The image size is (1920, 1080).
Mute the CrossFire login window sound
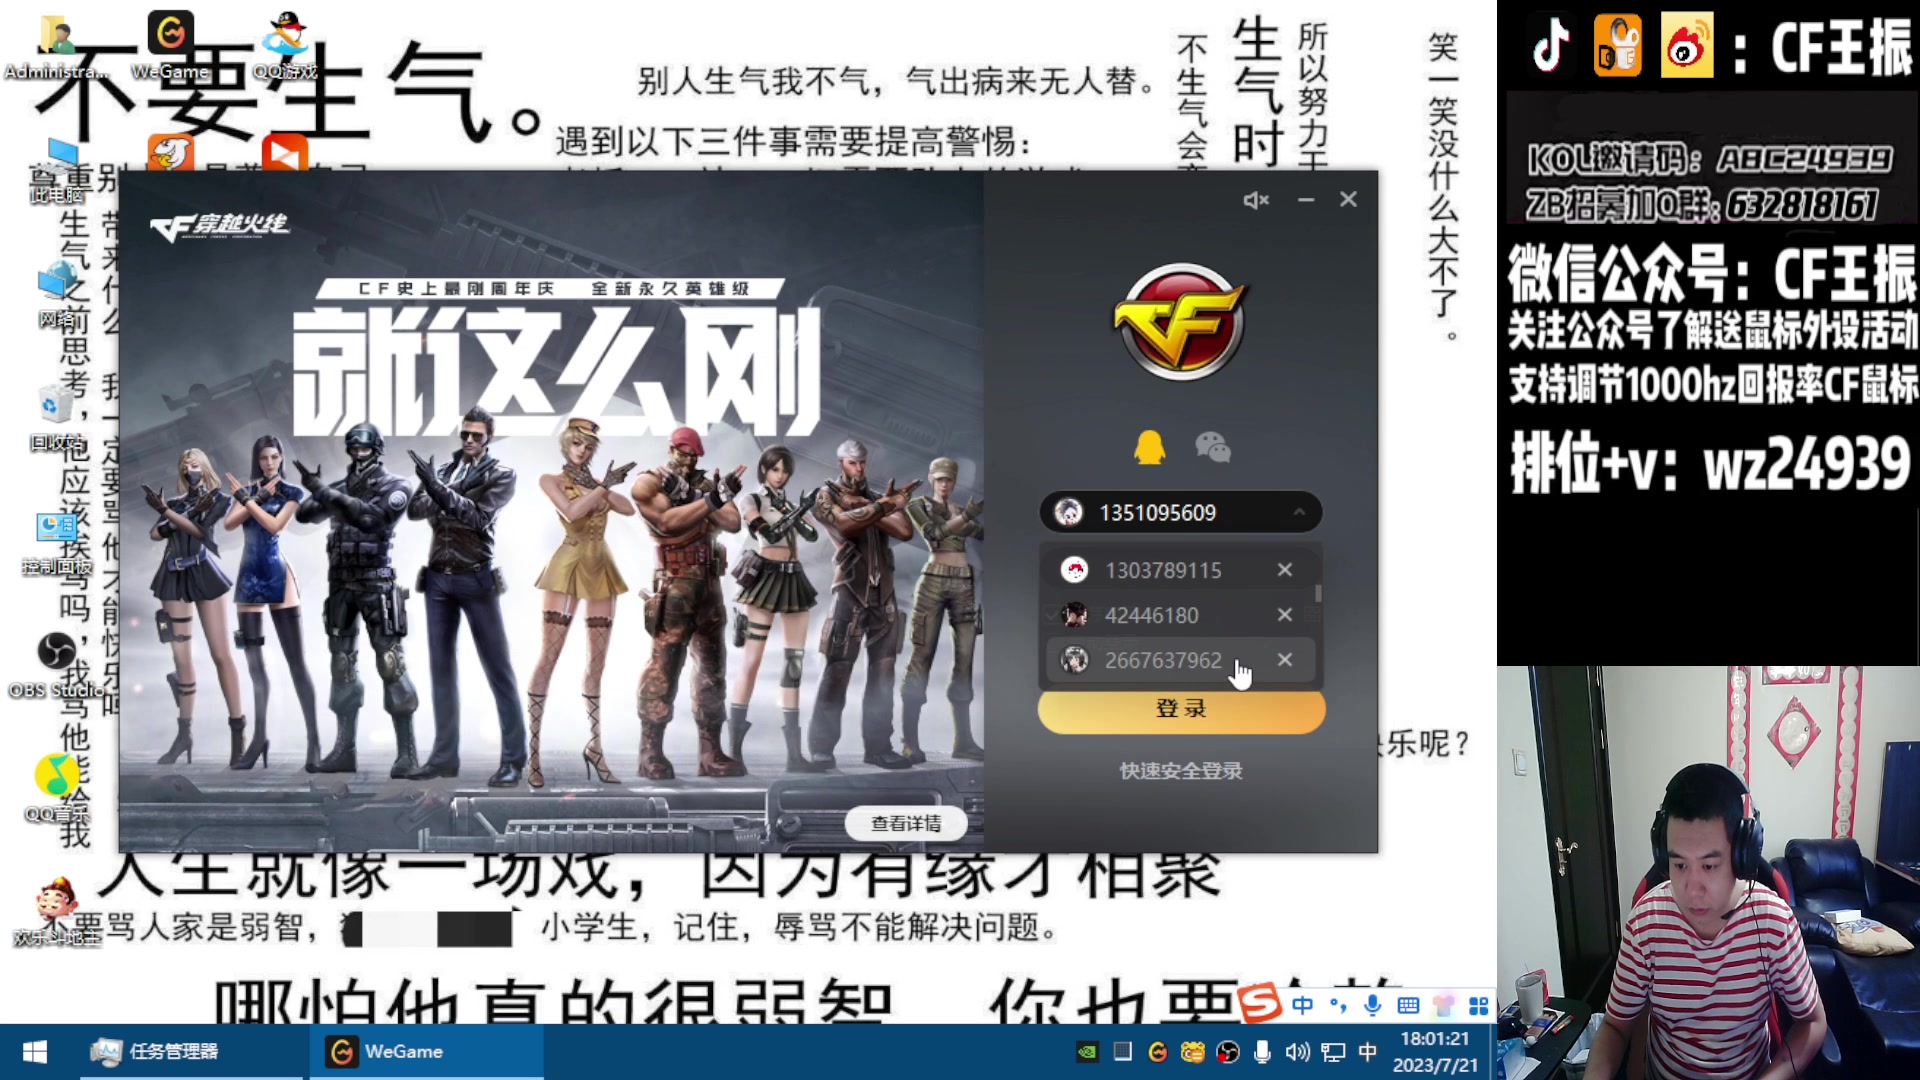point(1255,200)
